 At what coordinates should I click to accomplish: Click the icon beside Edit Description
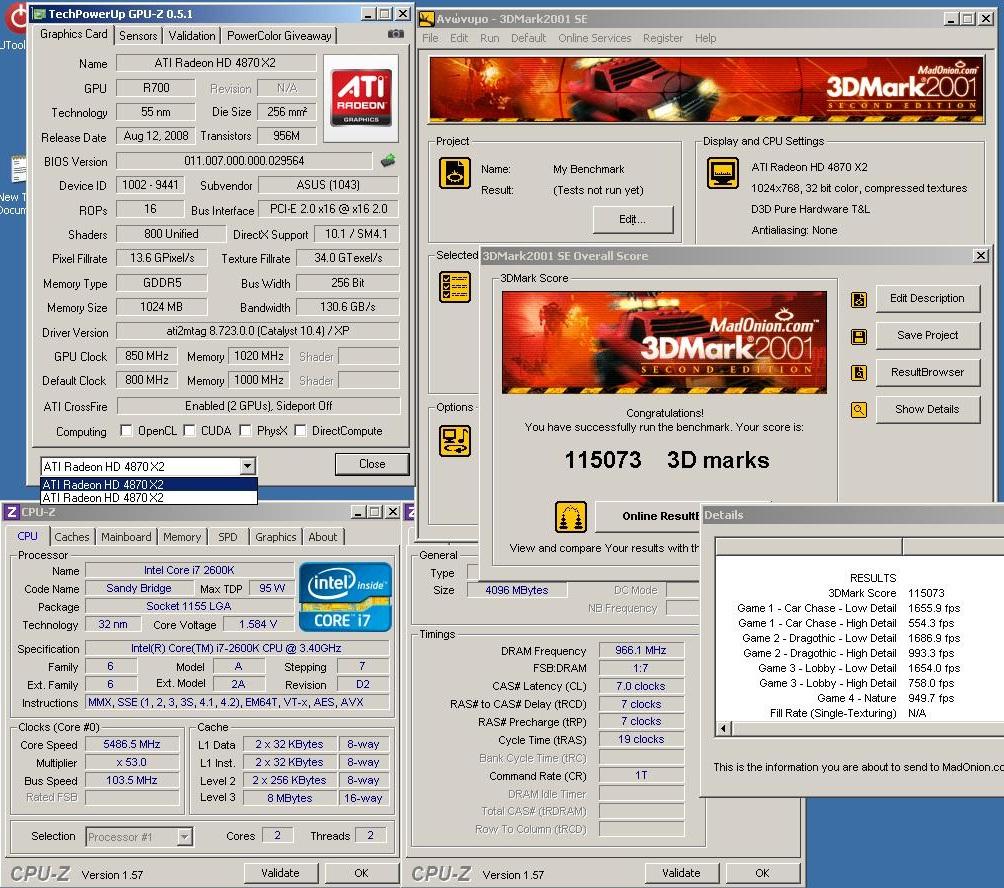(859, 299)
